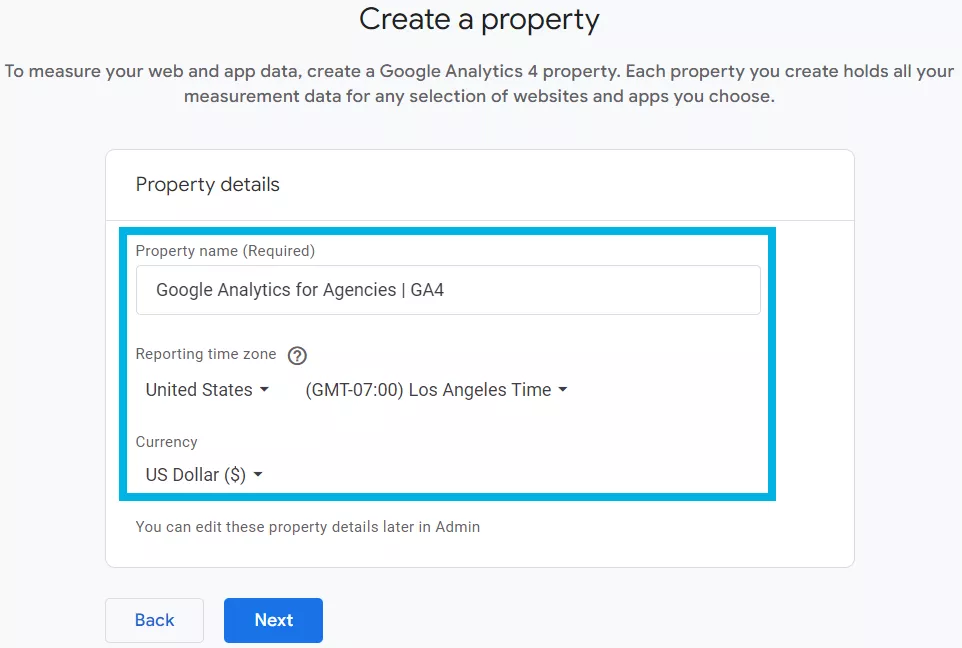The width and height of the screenshot is (962, 648).
Task: Click the Property details section heading
Action: click(x=208, y=185)
